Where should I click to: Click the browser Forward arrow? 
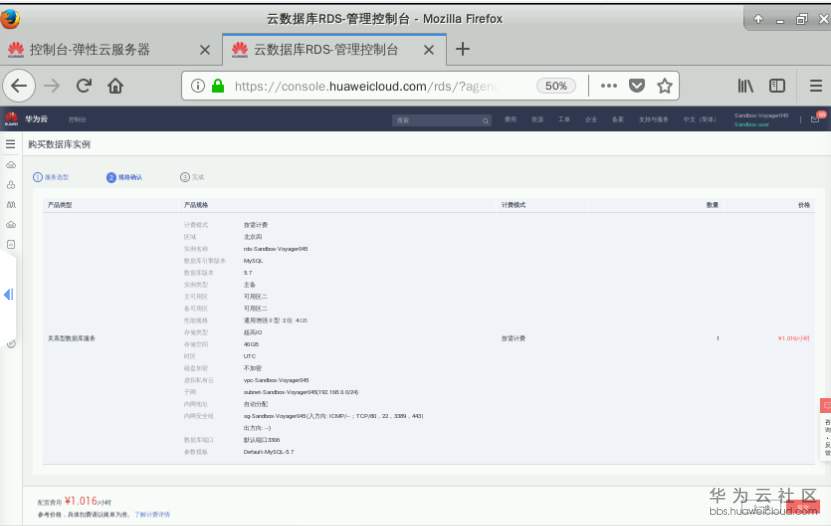pyautogui.click(x=52, y=86)
